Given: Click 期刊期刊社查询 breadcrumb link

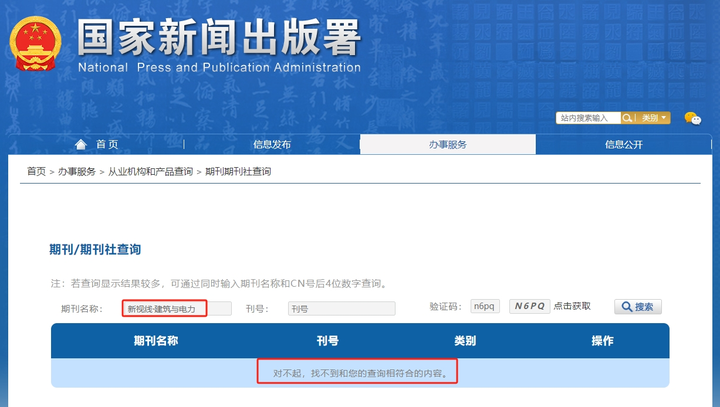Looking at the screenshot, I should pyautogui.click(x=238, y=172).
